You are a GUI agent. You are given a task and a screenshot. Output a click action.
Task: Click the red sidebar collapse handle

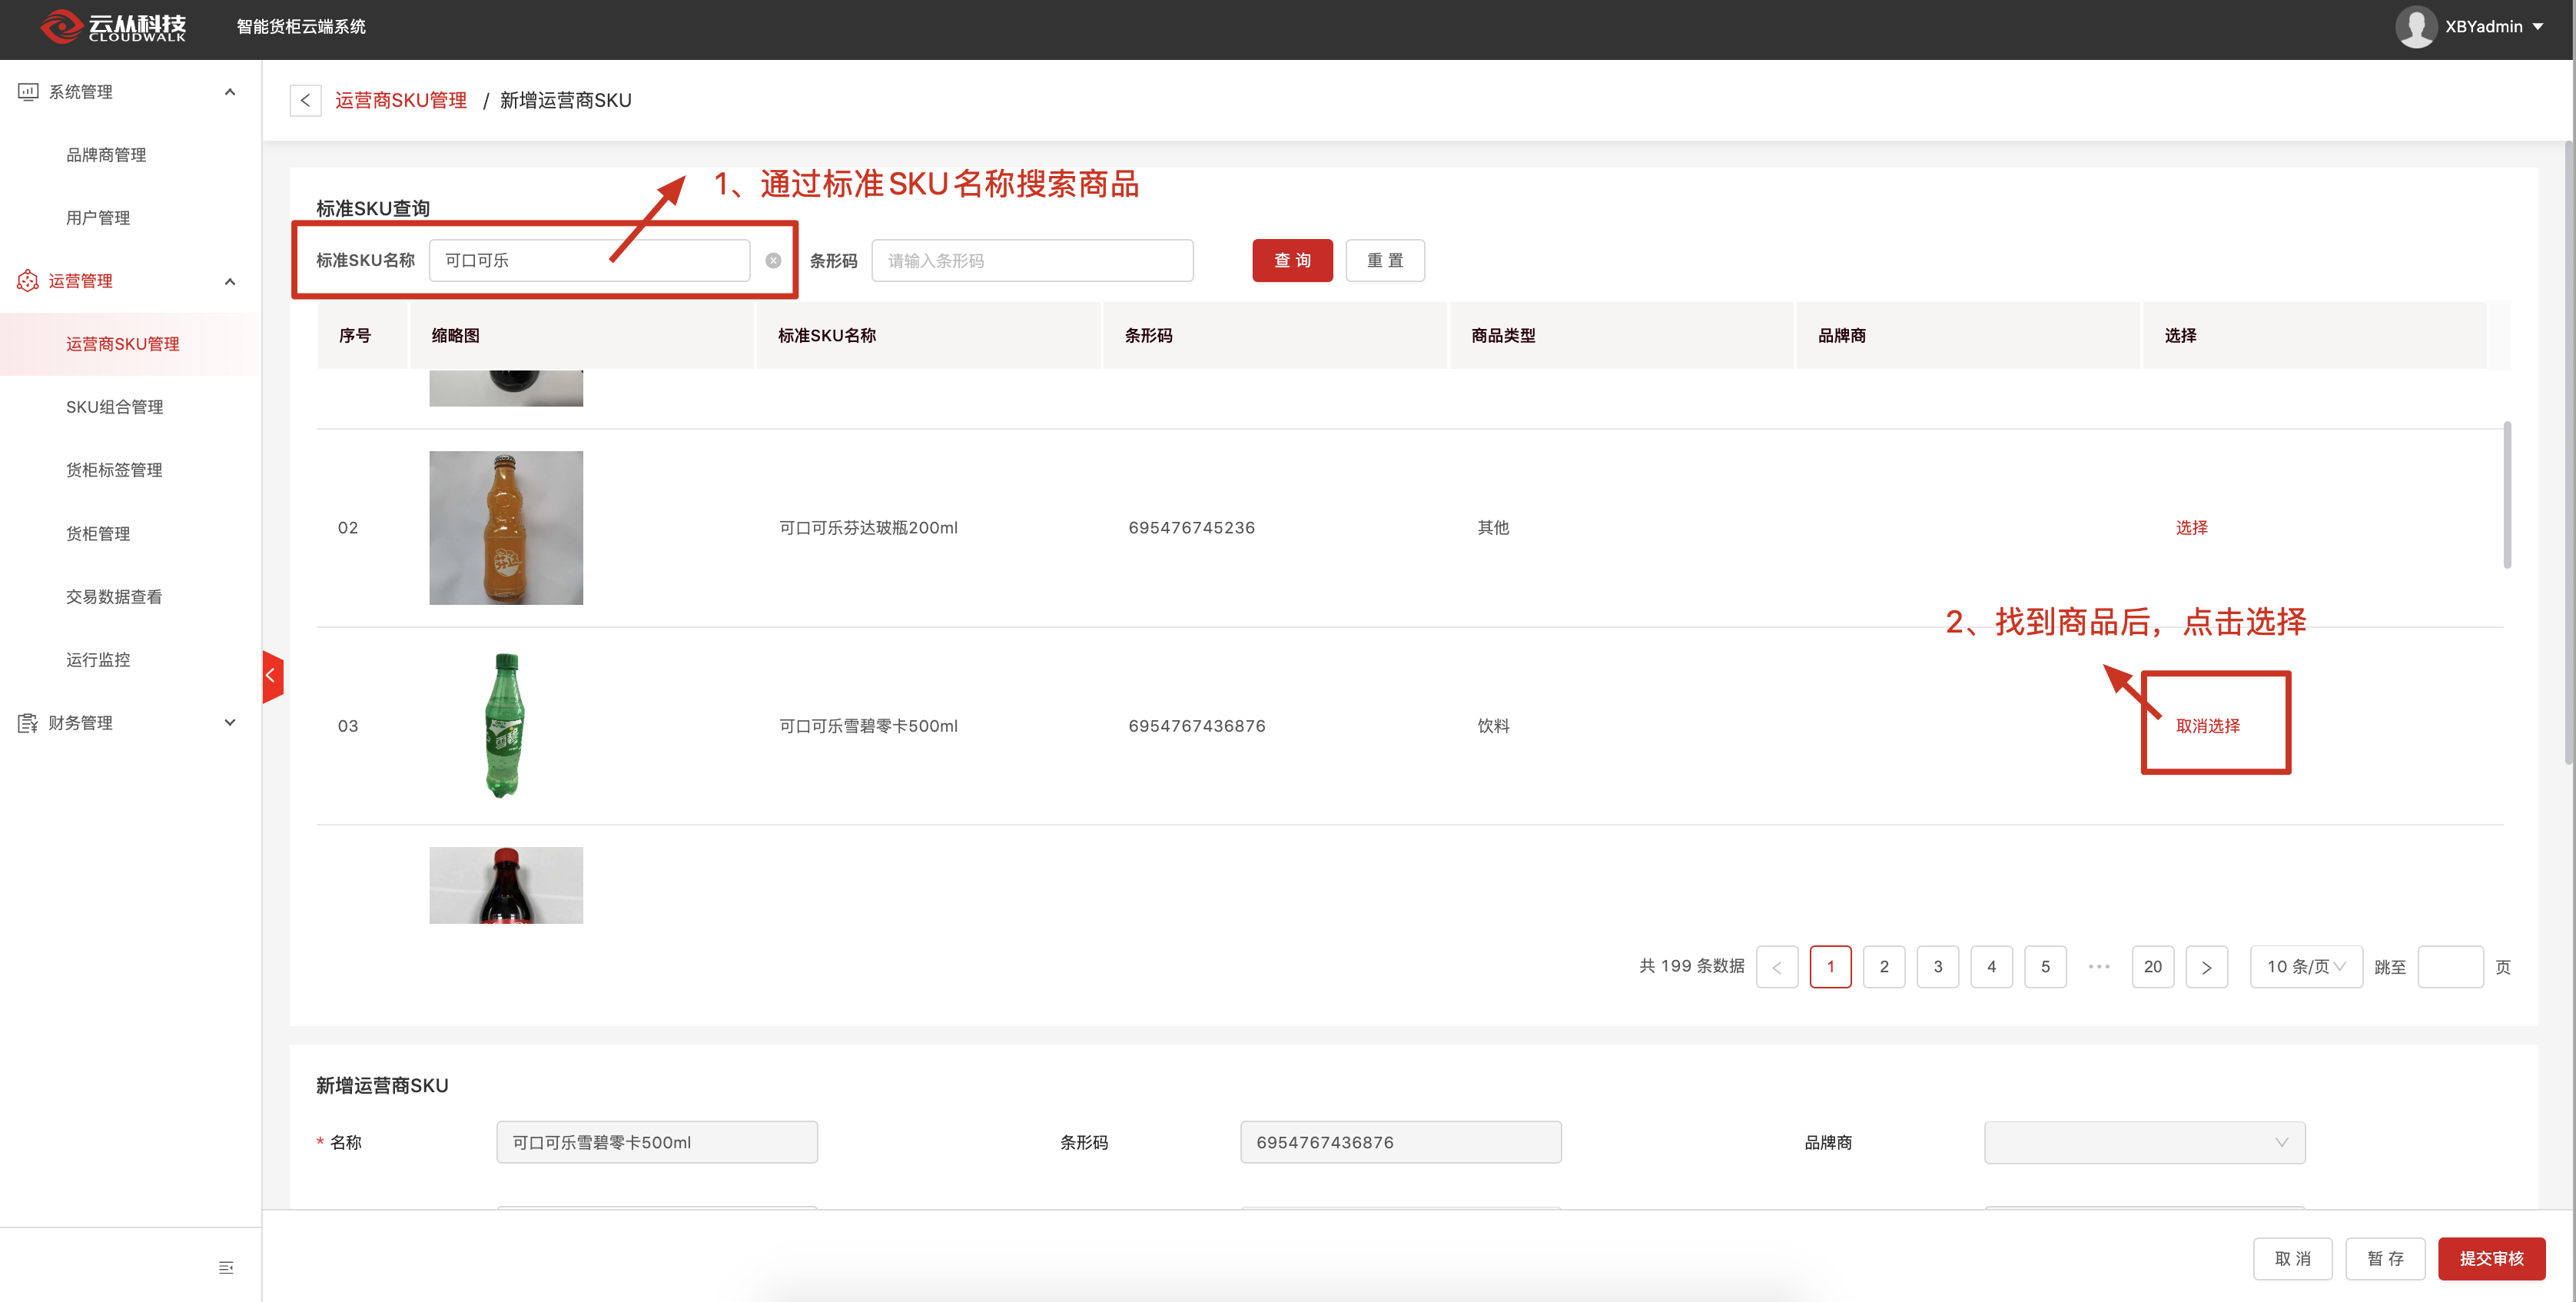272,676
